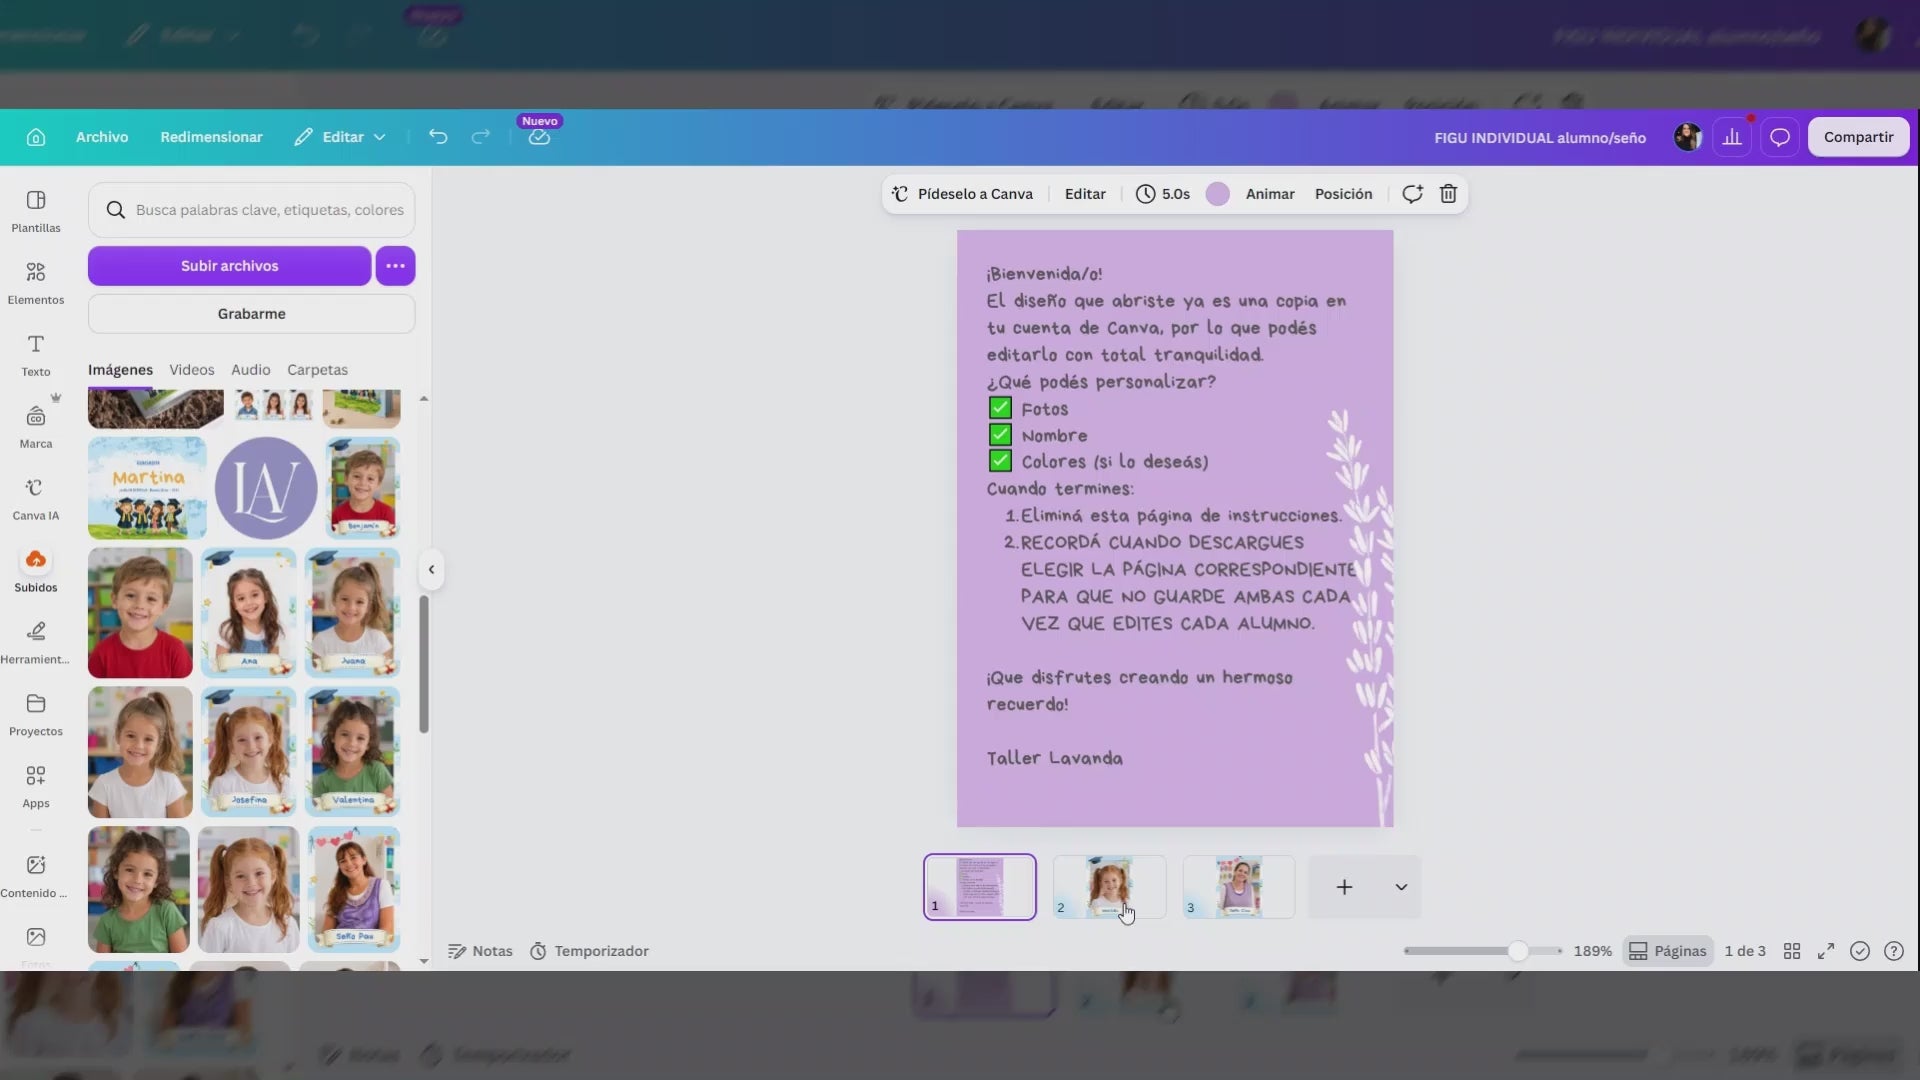The width and height of the screenshot is (1920, 1080).
Task: Delete page using the trash icon
Action: pos(1448,194)
